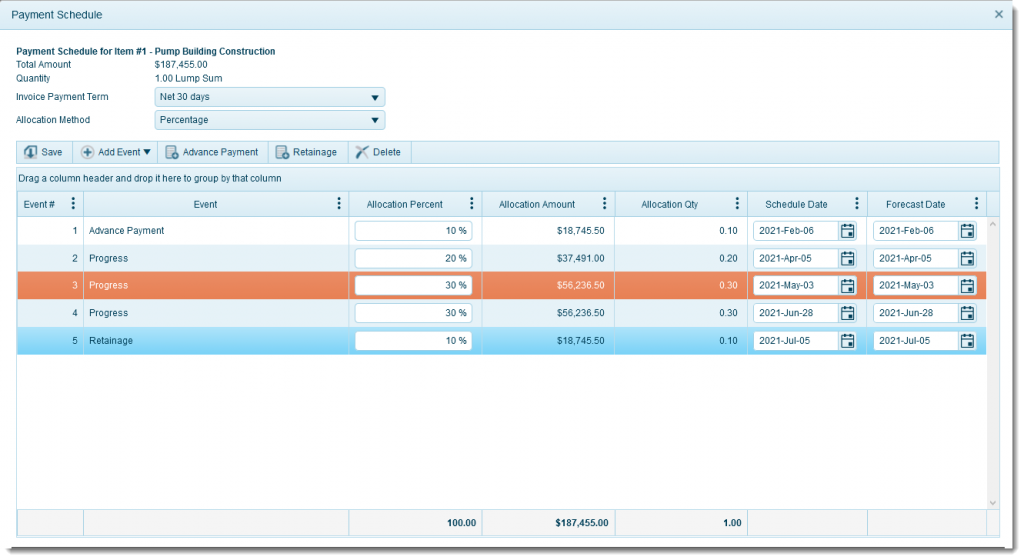
Task: Open calendar for 2021-Apr-05 Schedule Date
Action: pyautogui.click(x=847, y=258)
